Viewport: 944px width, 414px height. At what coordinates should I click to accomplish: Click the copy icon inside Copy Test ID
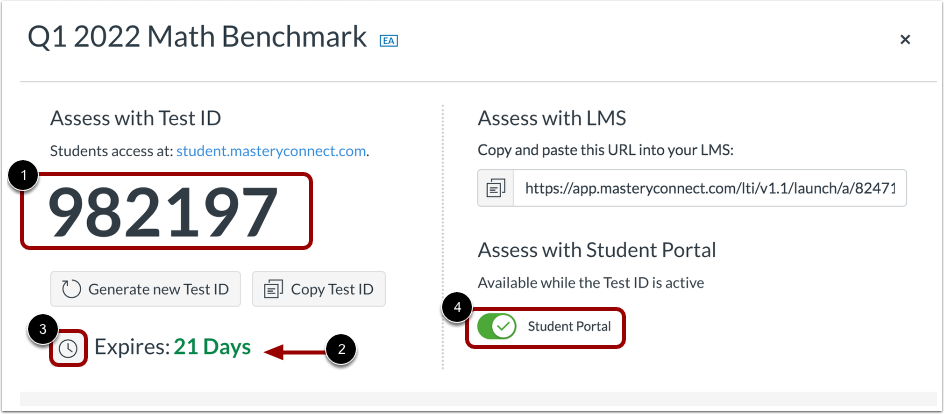274,289
